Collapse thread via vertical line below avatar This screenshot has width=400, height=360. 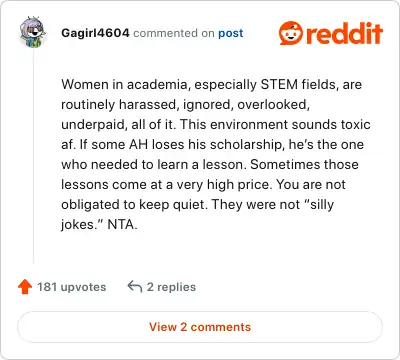[33, 157]
